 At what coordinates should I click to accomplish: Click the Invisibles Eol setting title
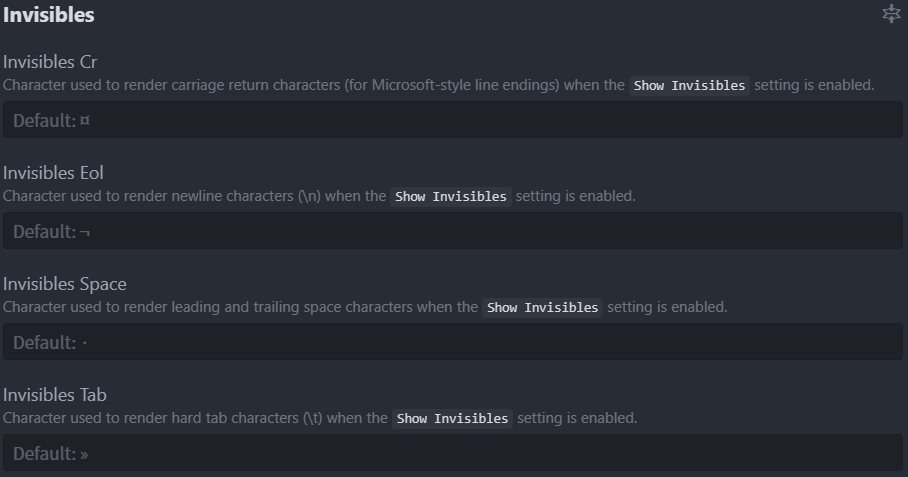(53, 173)
